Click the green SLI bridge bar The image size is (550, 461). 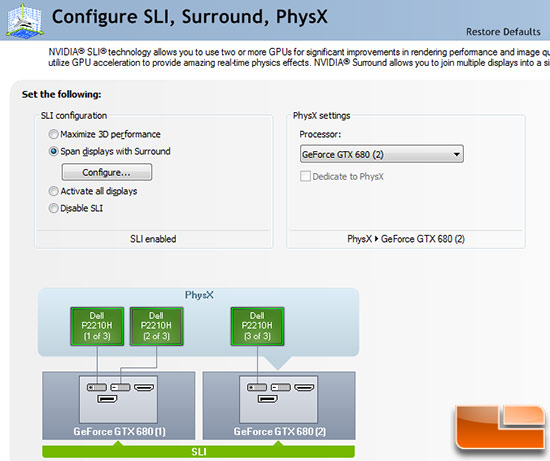[199, 452]
